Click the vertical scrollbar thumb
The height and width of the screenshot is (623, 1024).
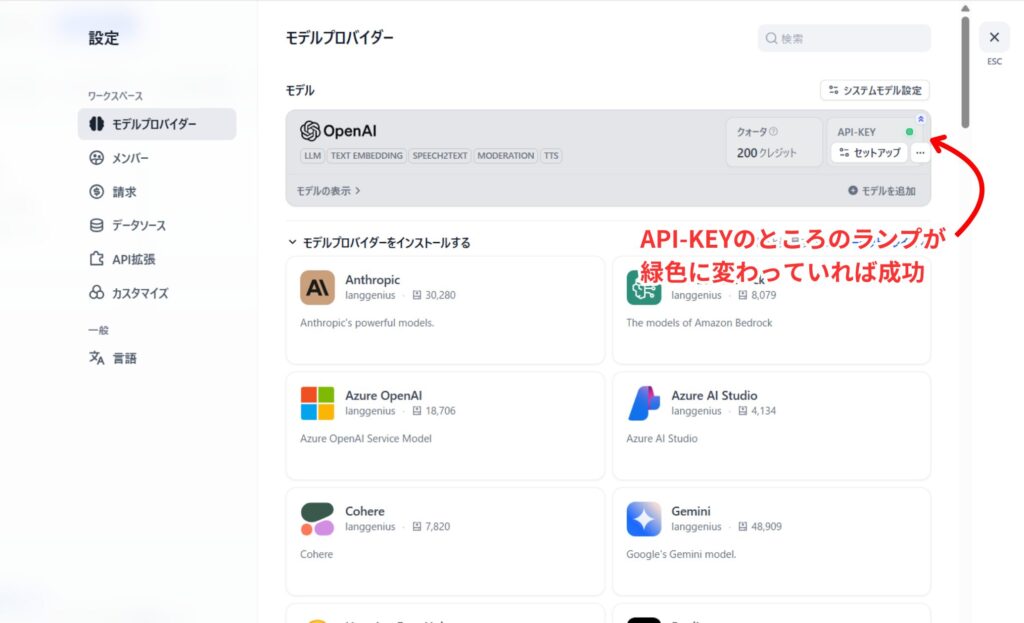pos(965,72)
